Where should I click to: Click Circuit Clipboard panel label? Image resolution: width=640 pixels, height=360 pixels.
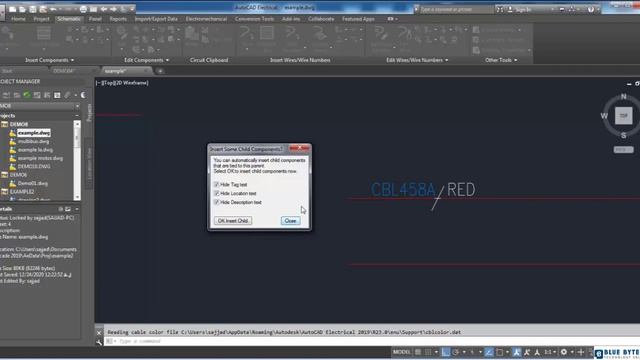209,60
